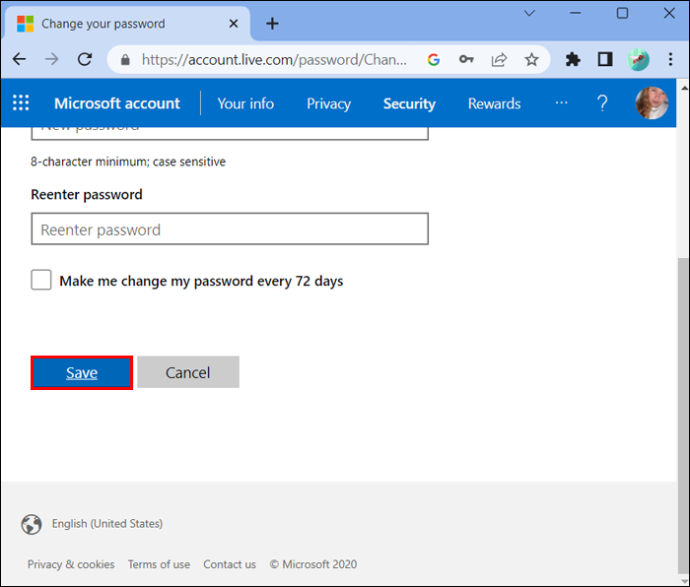Screen dimensions: 690x587
Task: Open the Microsoft app launcher grid
Action: (x=21, y=103)
